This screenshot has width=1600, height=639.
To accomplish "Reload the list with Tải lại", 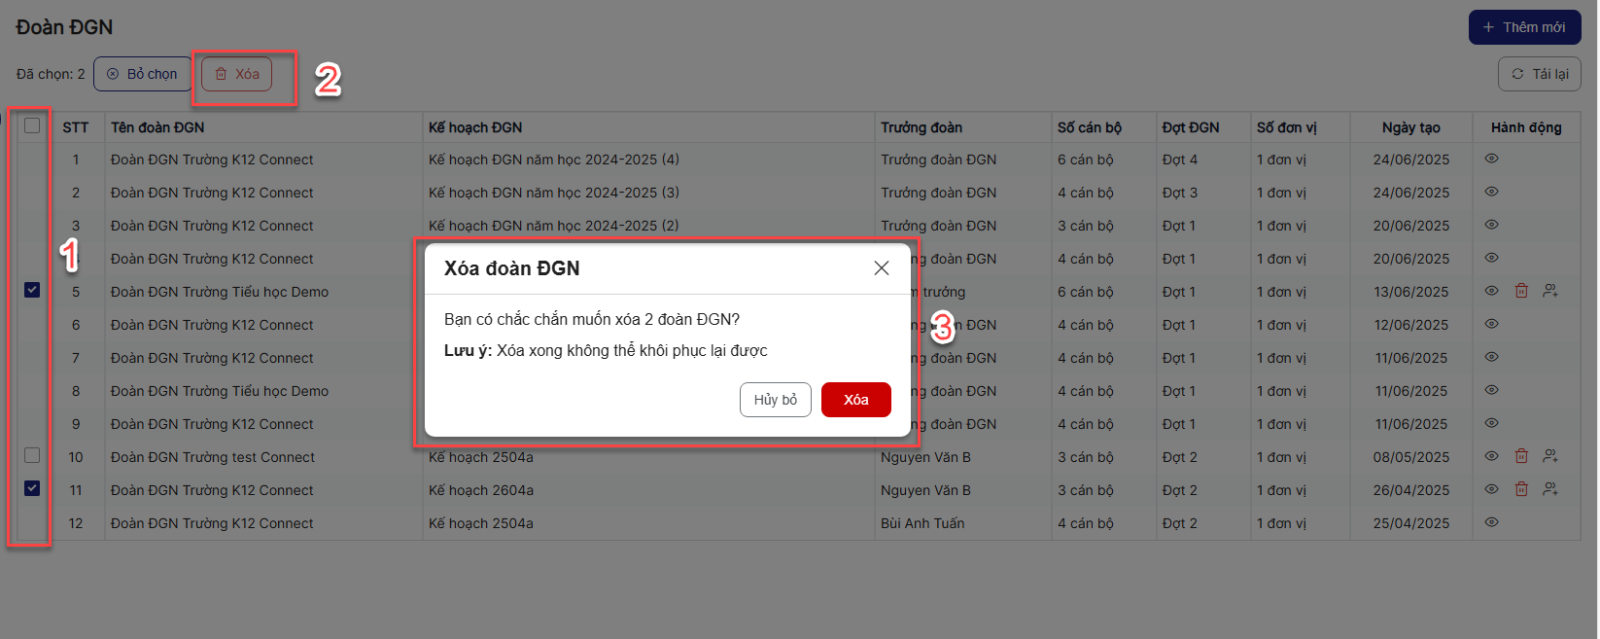I will [1539, 74].
